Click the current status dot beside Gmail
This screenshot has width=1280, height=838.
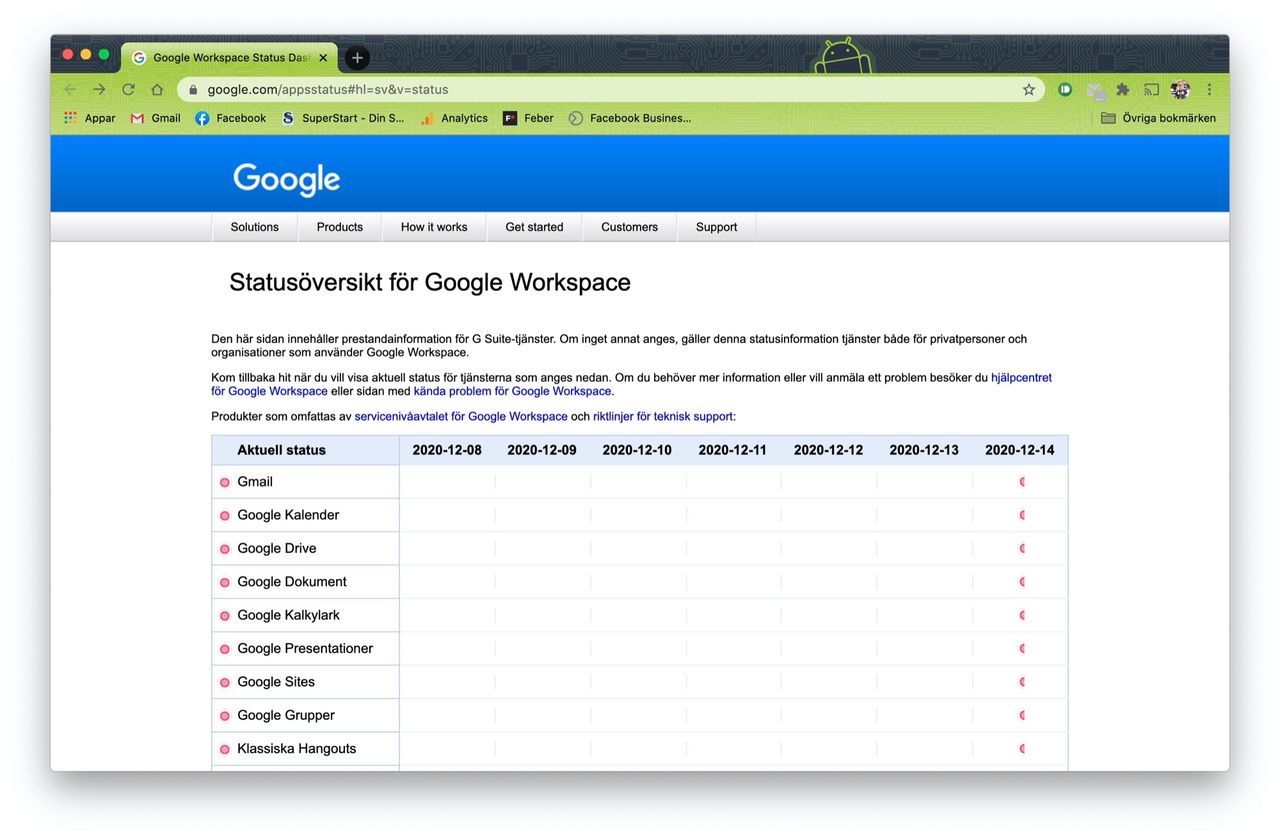225,483
